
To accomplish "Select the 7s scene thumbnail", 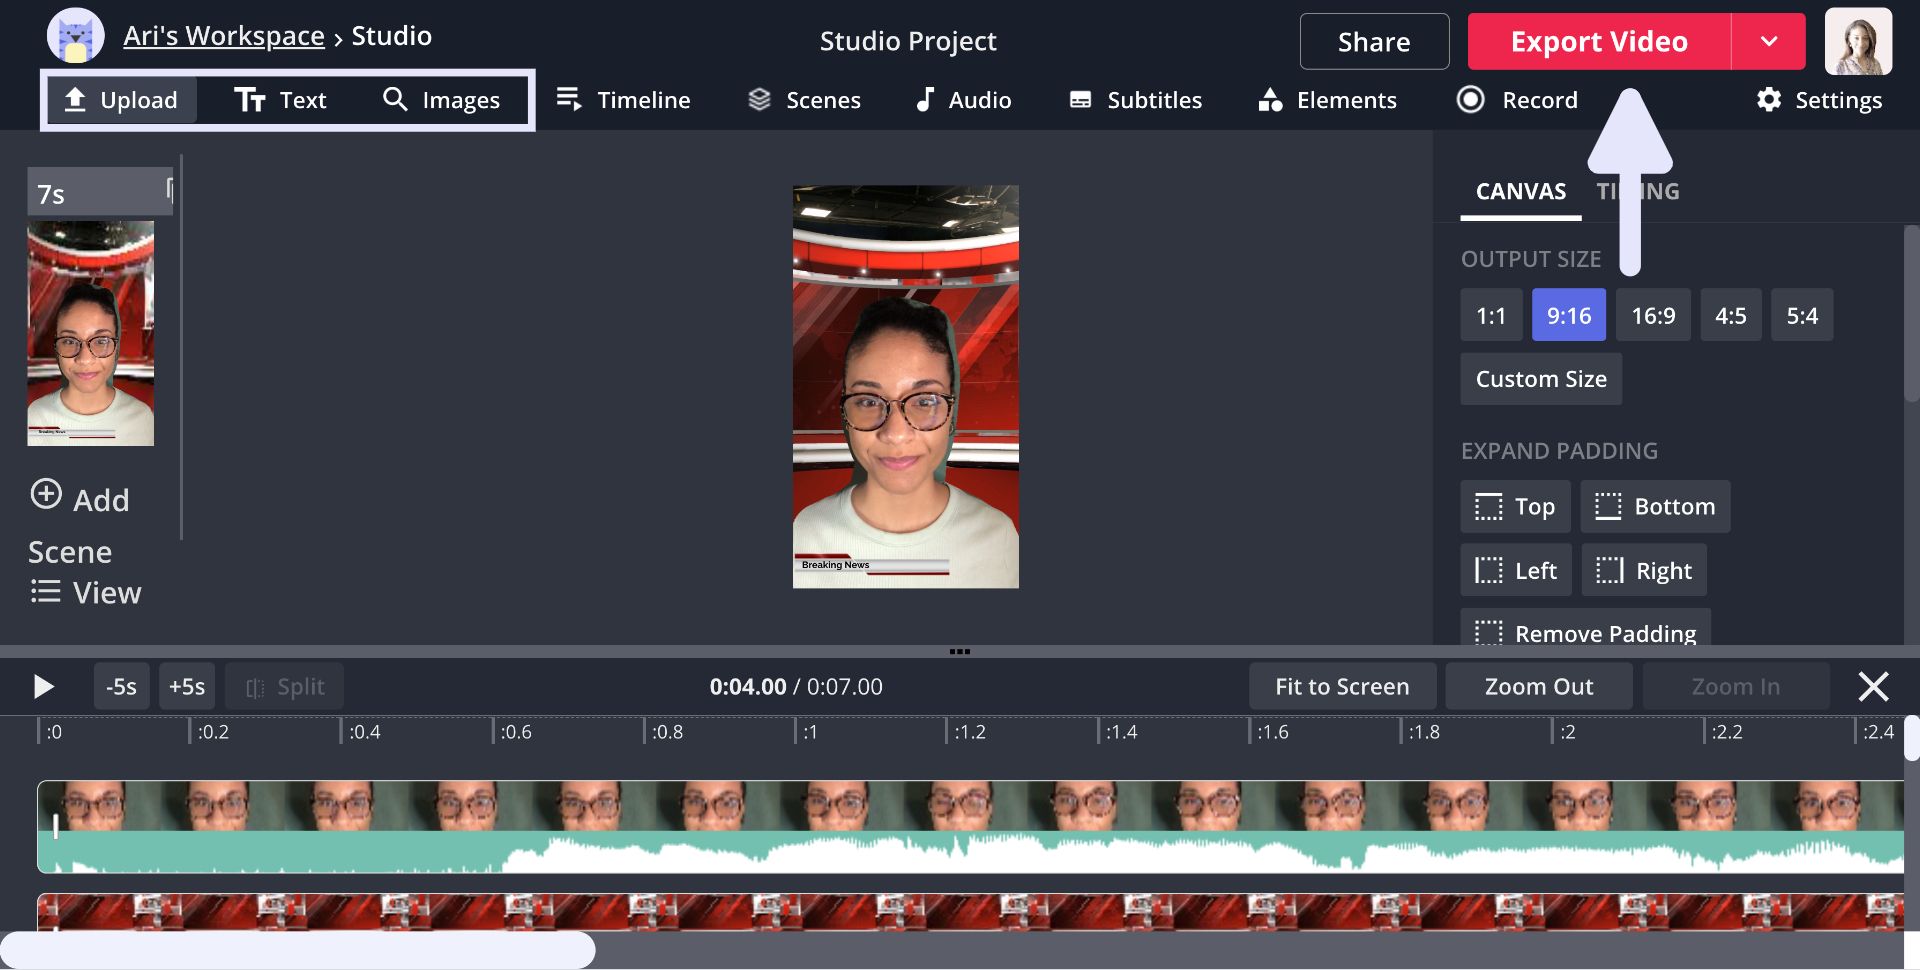I will (x=91, y=332).
